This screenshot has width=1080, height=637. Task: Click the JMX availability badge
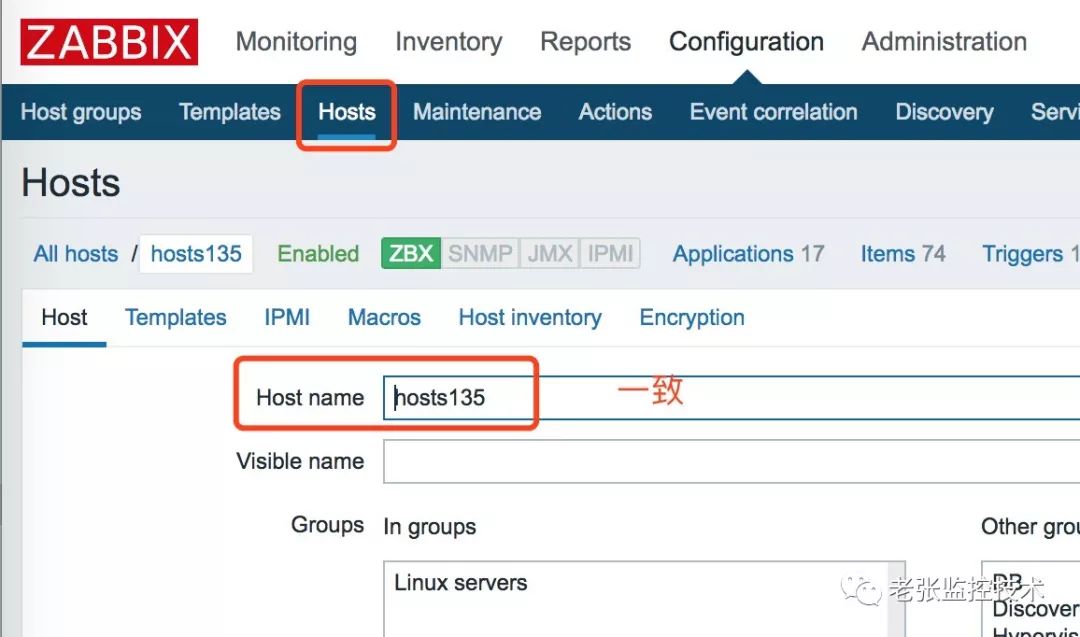(549, 253)
